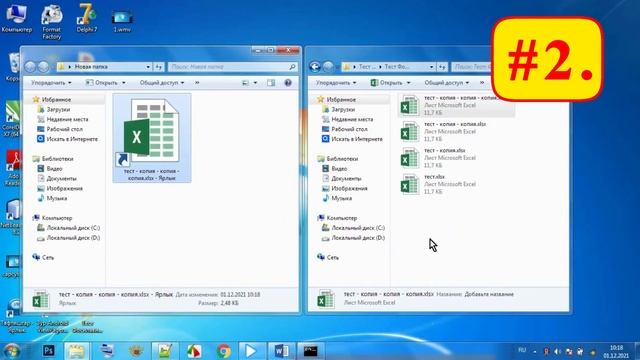Select Локальный диск (D:) in left window
Image resolution: width=640 pixels, height=360 pixels.
coord(68,238)
